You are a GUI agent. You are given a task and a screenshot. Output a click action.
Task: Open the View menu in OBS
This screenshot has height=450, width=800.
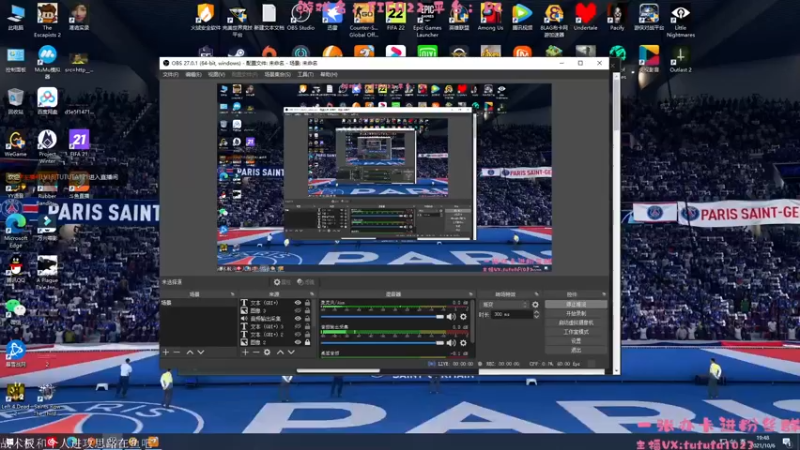tap(216, 74)
